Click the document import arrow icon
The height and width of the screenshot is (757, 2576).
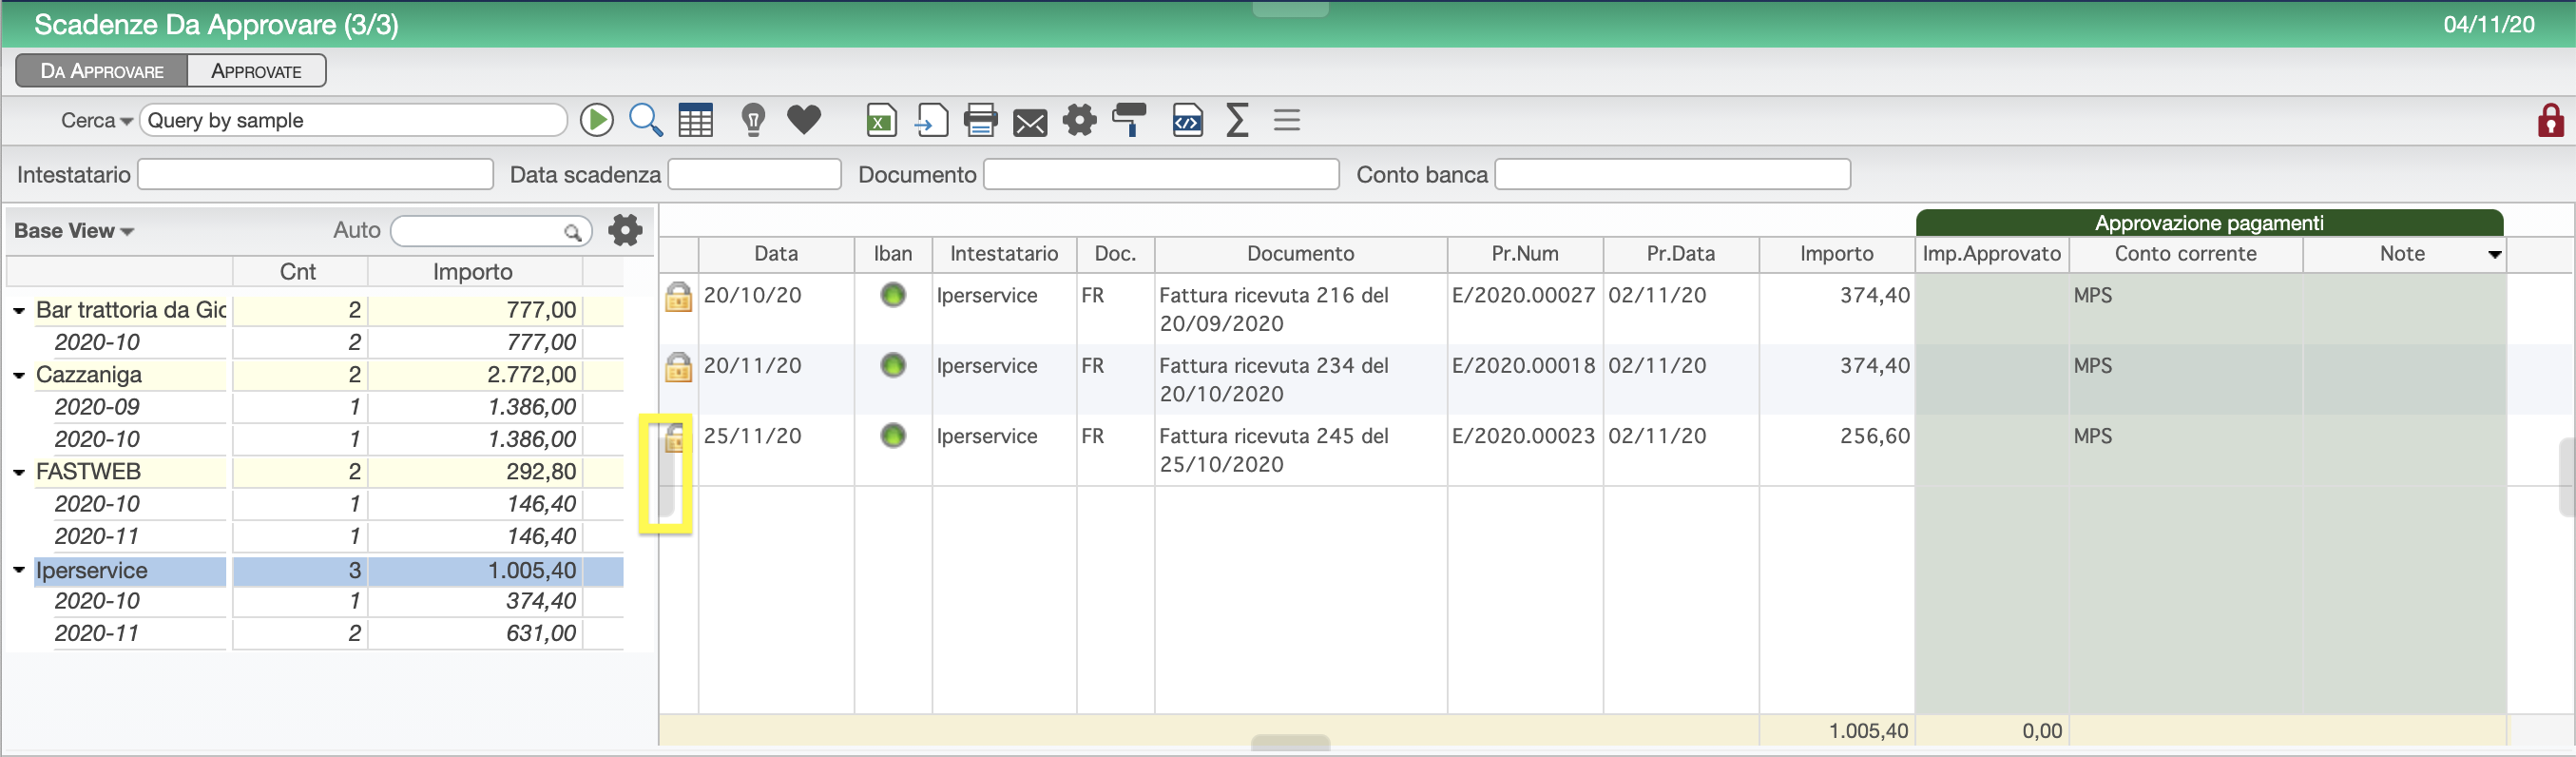tap(931, 120)
